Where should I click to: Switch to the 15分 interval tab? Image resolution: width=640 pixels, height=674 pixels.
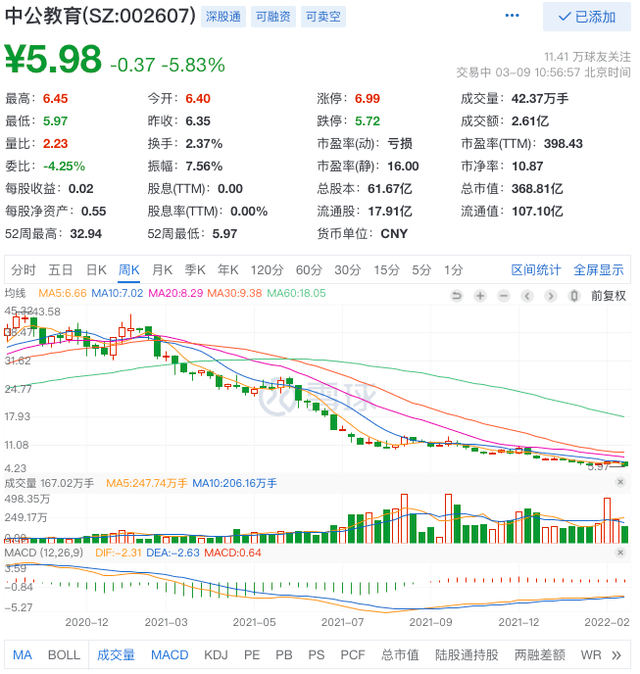coord(386,270)
